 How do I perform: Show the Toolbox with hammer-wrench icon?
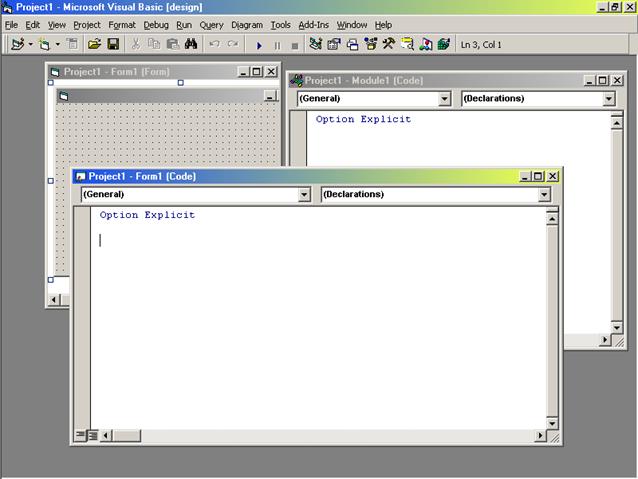click(388, 44)
